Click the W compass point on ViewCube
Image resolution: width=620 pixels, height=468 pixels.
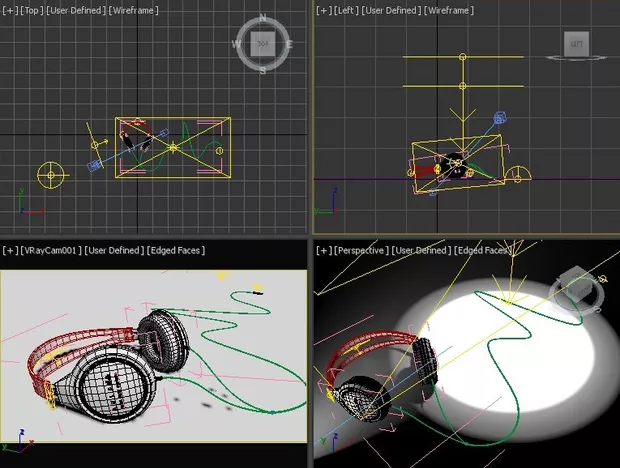pyautogui.click(x=236, y=44)
